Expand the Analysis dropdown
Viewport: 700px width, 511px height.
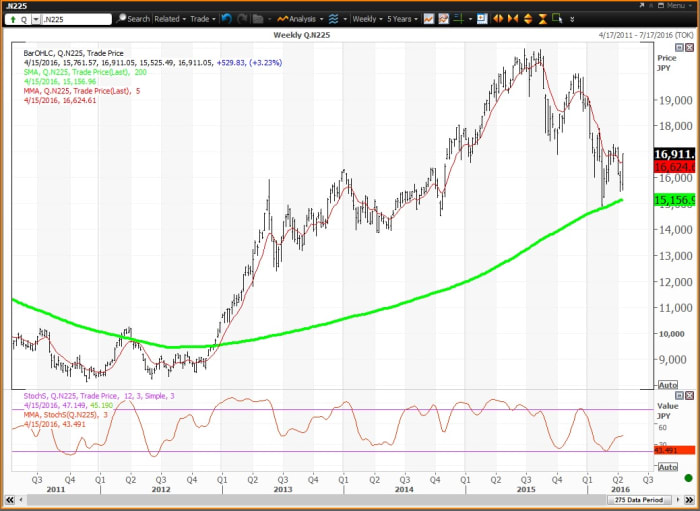(309, 18)
